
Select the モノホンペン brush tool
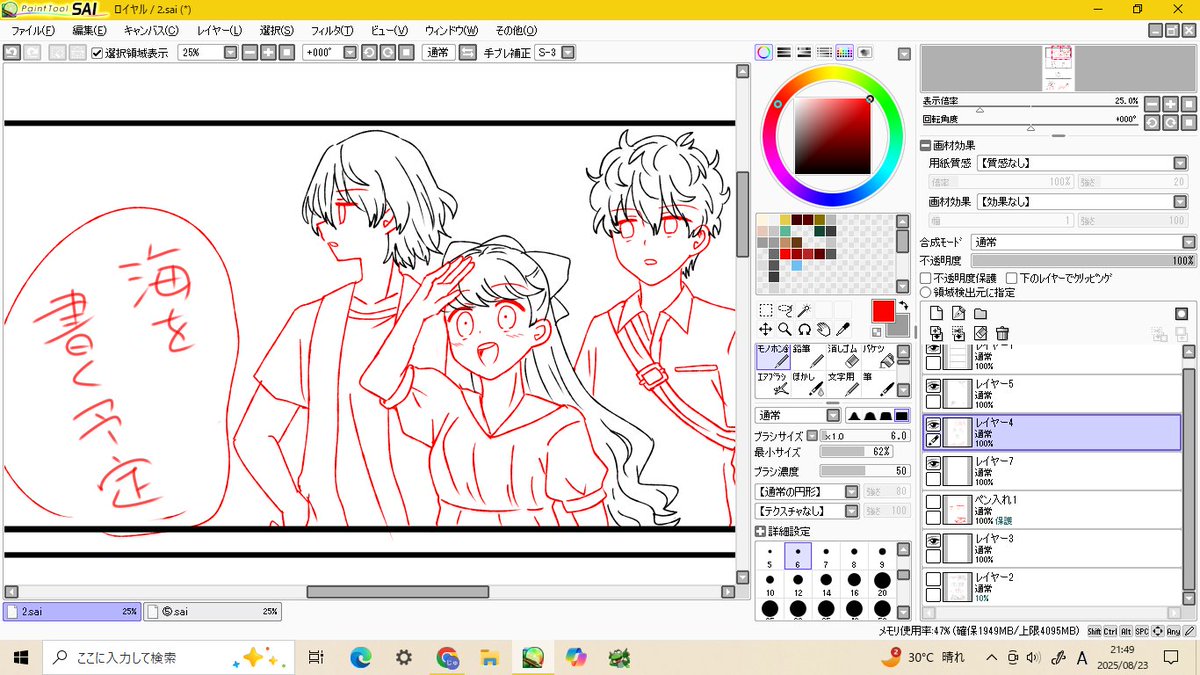click(x=774, y=355)
